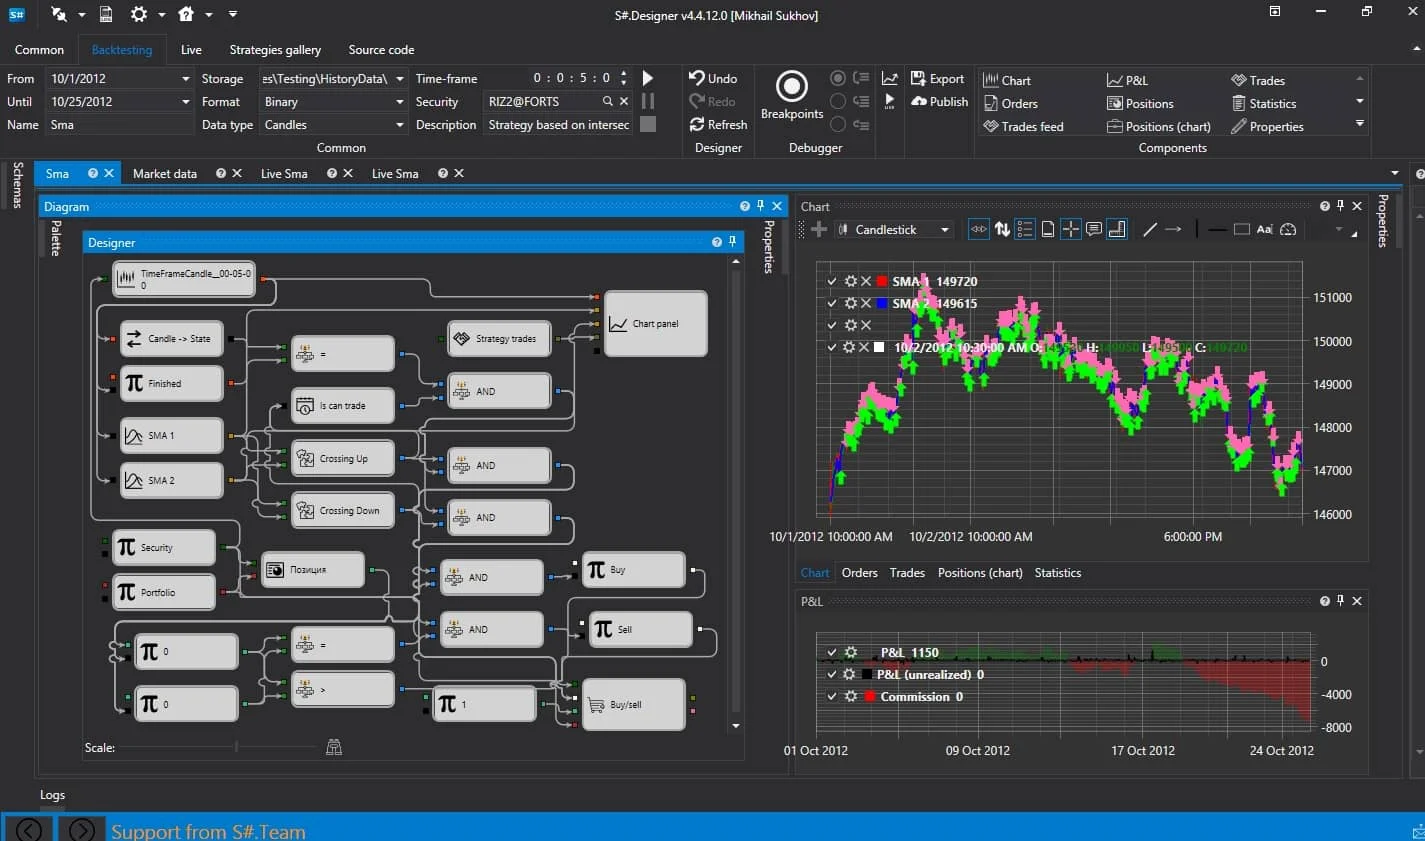Image resolution: width=1425 pixels, height=841 pixels.
Task: Open the Market data document tab
Action: (165, 174)
